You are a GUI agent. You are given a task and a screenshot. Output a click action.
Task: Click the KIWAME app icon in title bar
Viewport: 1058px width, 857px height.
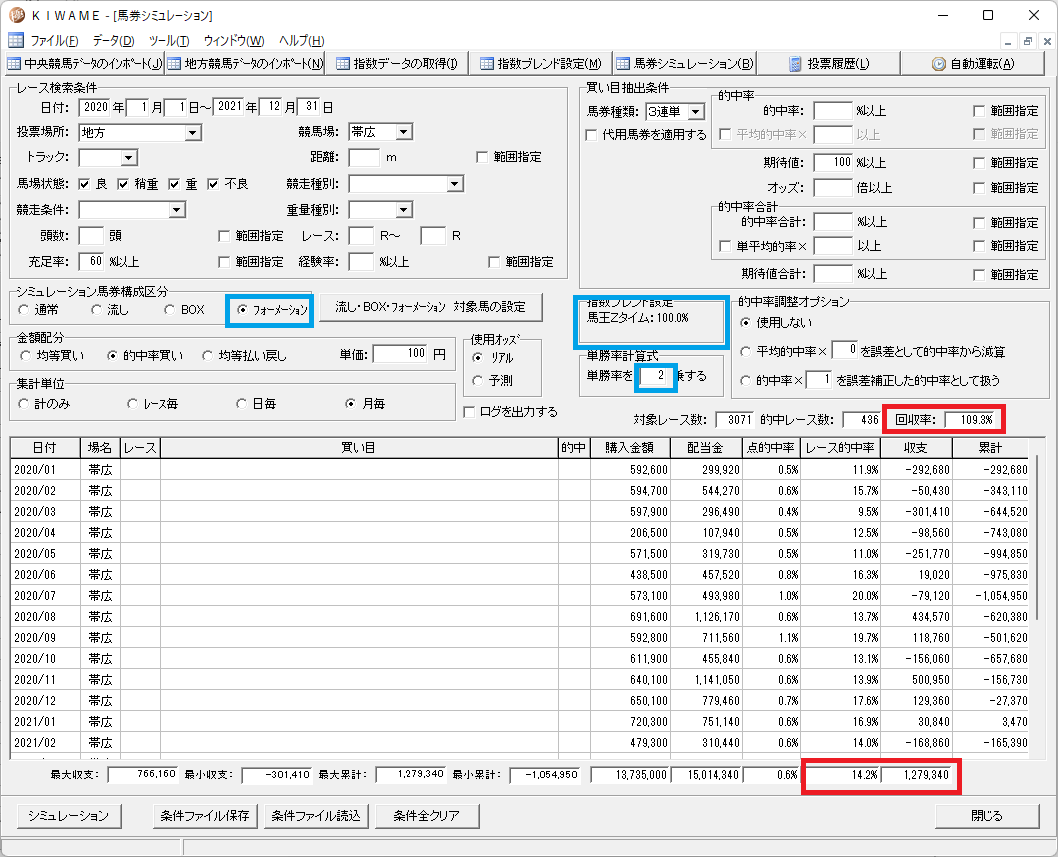(16, 15)
